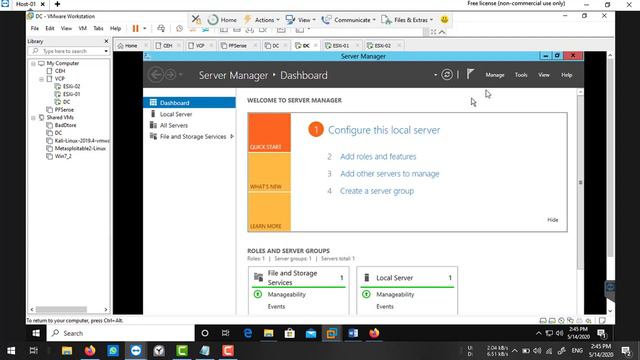Select the QUICK START tile

pyautogui.click(x=269, y=133)
